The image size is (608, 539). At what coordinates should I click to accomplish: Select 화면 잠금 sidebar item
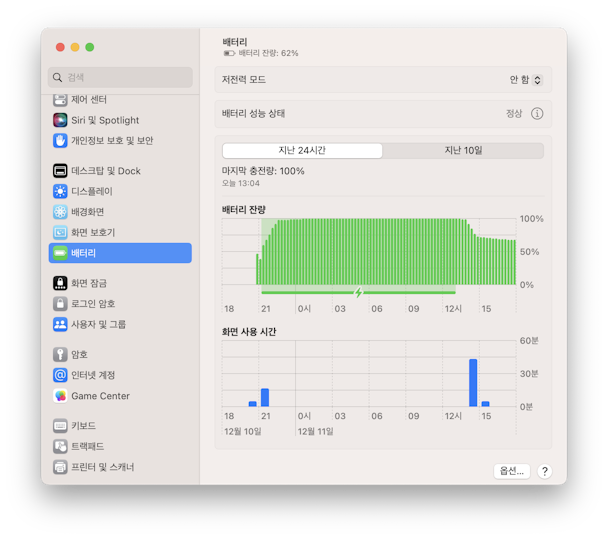tap(120, 283)
